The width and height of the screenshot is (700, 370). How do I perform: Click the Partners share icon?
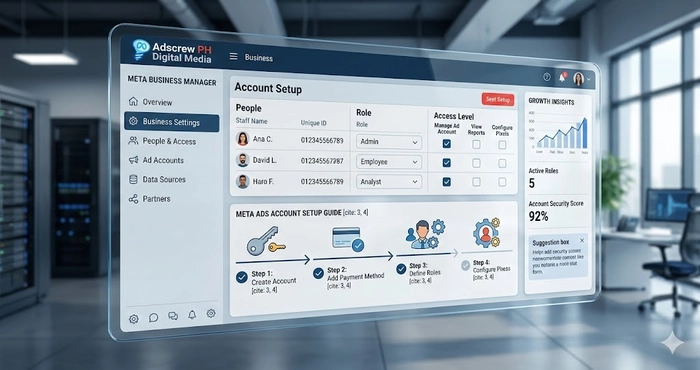133,199
